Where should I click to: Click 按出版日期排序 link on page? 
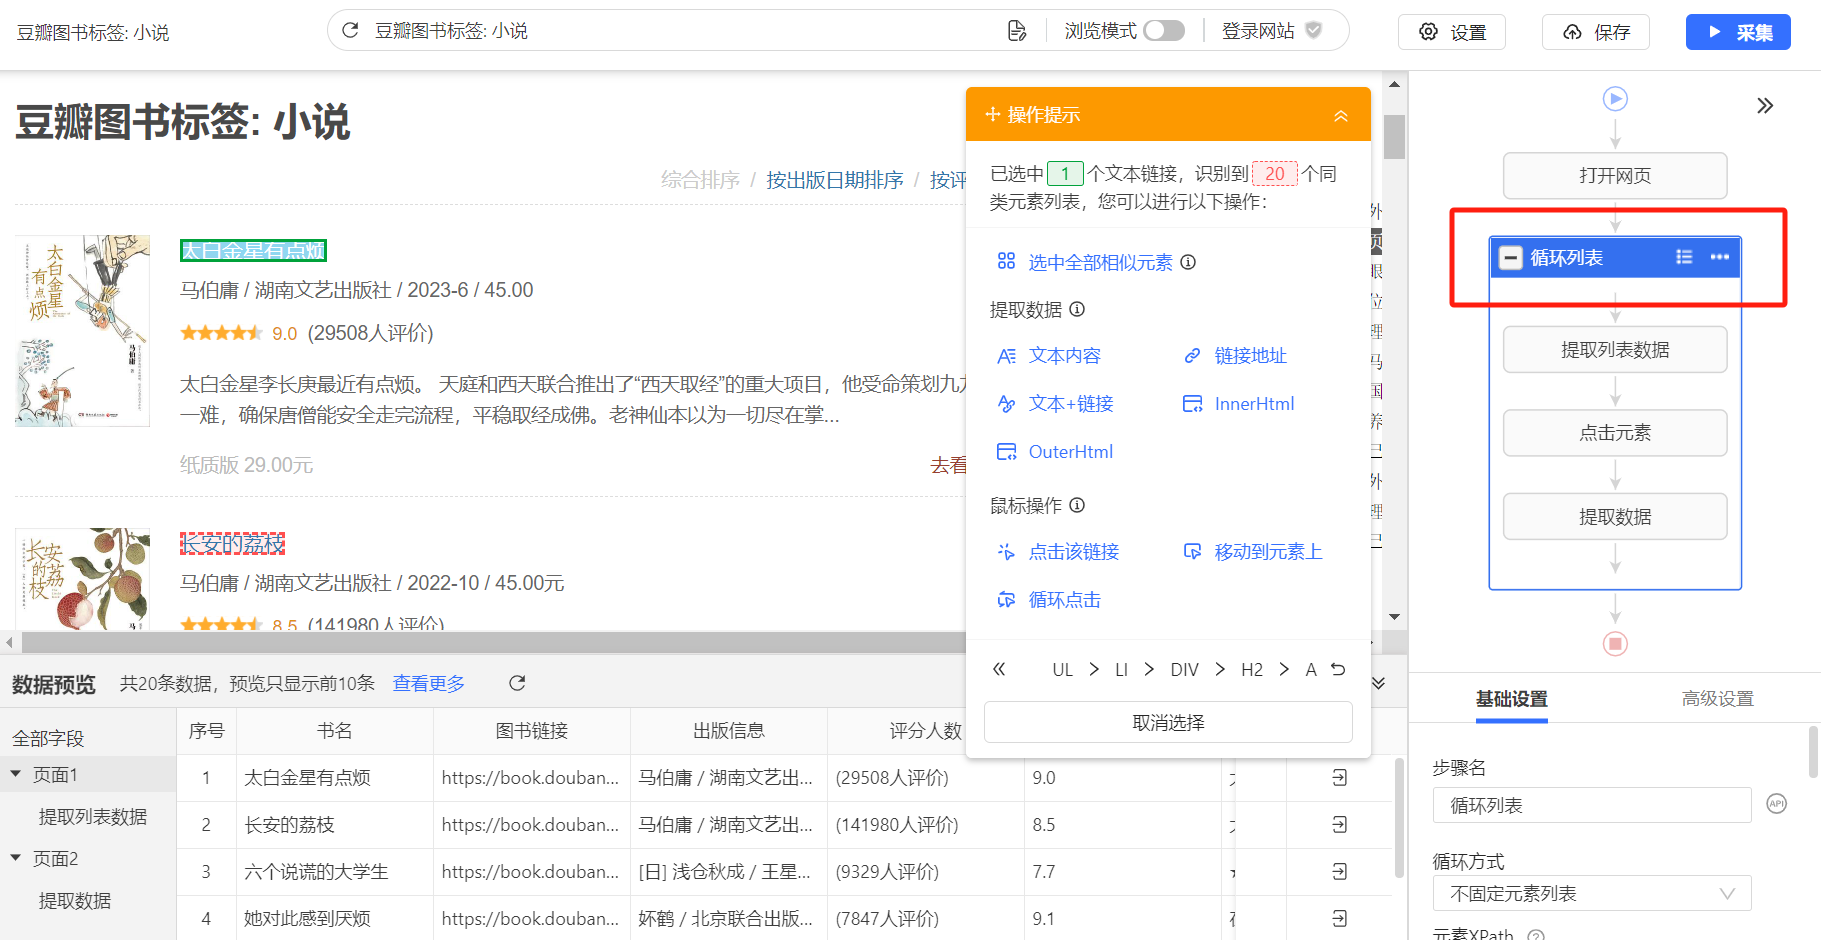point(835,180)
